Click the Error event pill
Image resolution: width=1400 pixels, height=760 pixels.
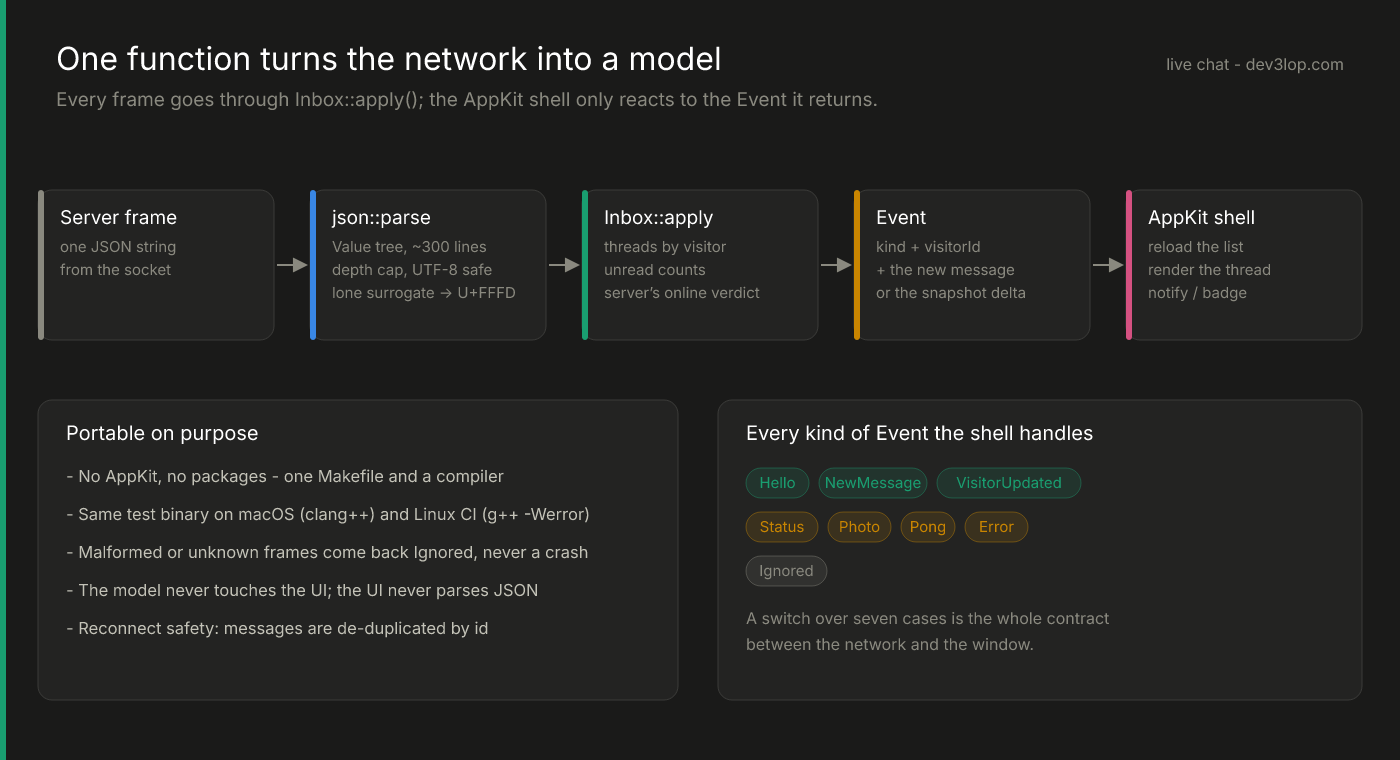[996, 527]
